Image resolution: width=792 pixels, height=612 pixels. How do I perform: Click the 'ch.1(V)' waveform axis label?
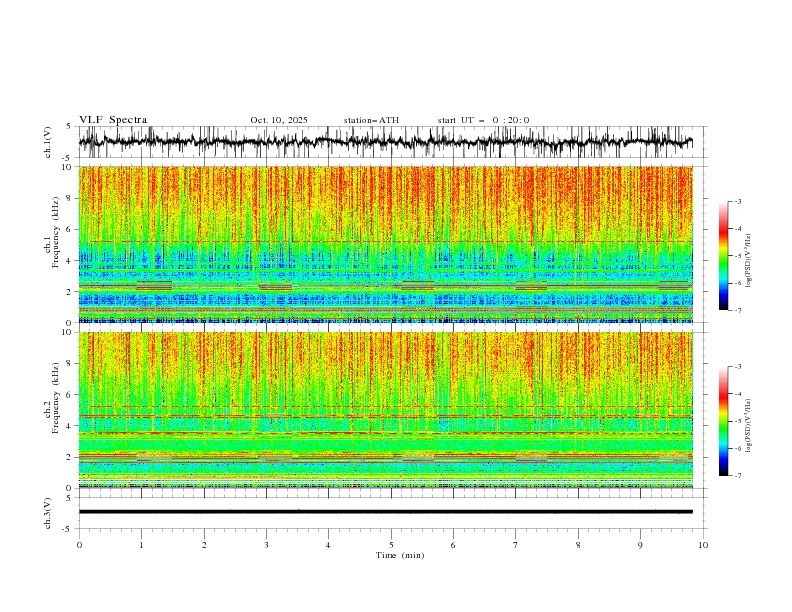[48, 142]
